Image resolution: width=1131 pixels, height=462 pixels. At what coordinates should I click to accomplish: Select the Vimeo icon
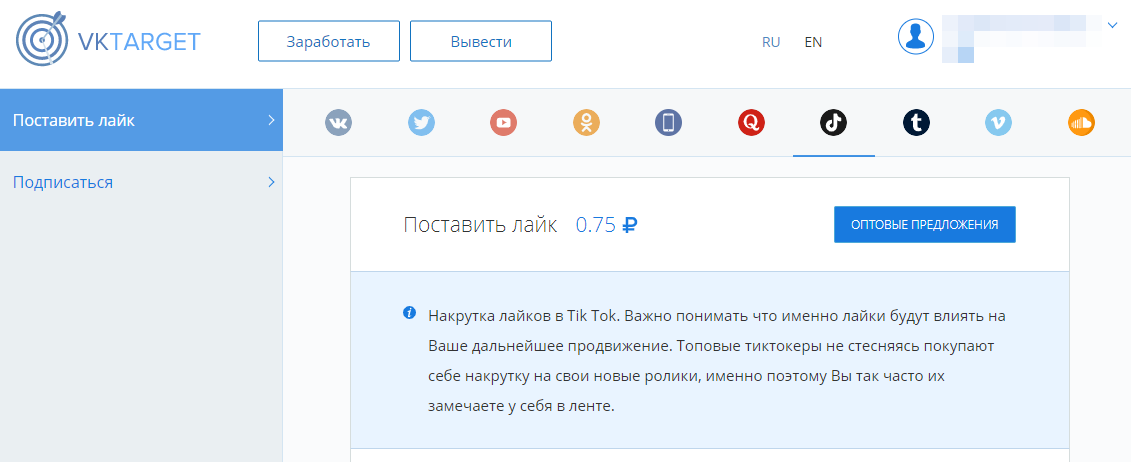[998, 123]
